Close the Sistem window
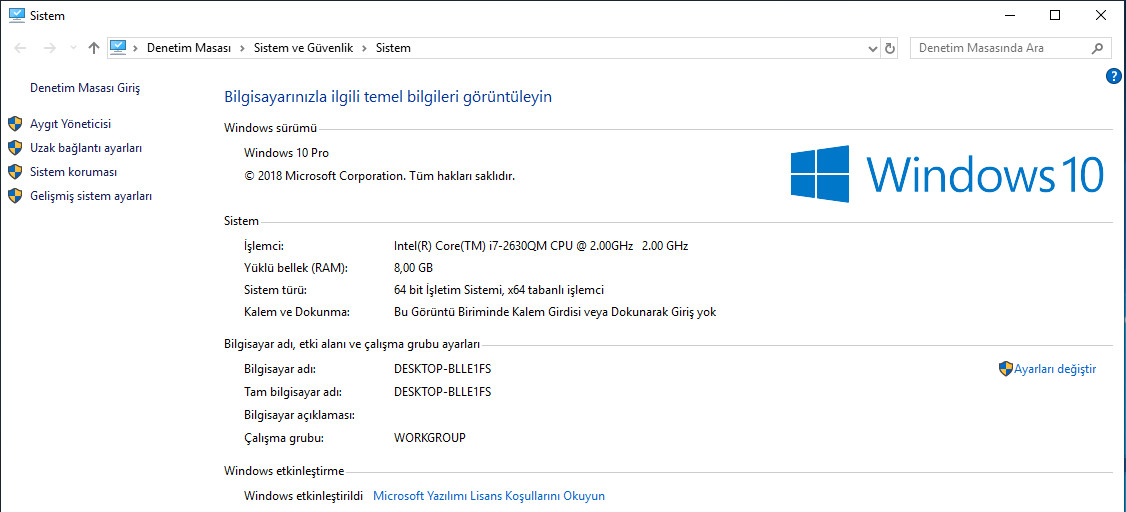The image size is (1126, 512). [x=1101, y=15]
